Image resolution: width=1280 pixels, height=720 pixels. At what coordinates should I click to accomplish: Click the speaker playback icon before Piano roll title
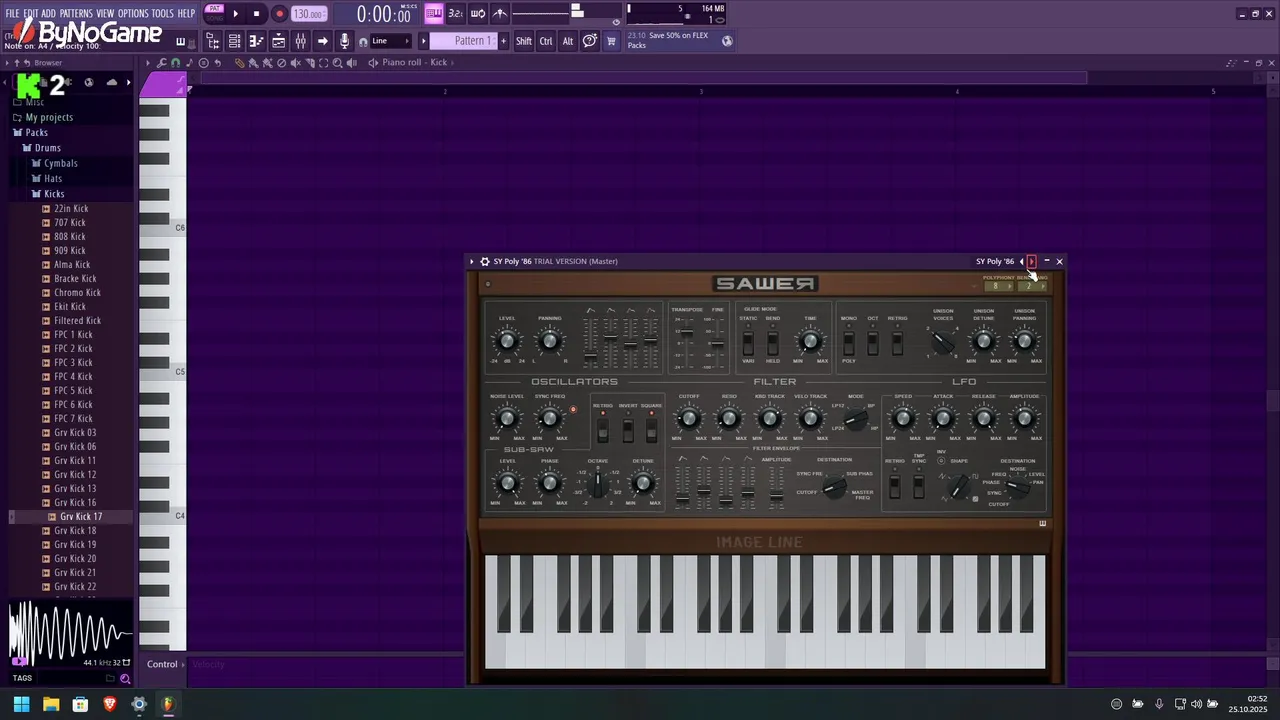point(373,62)
